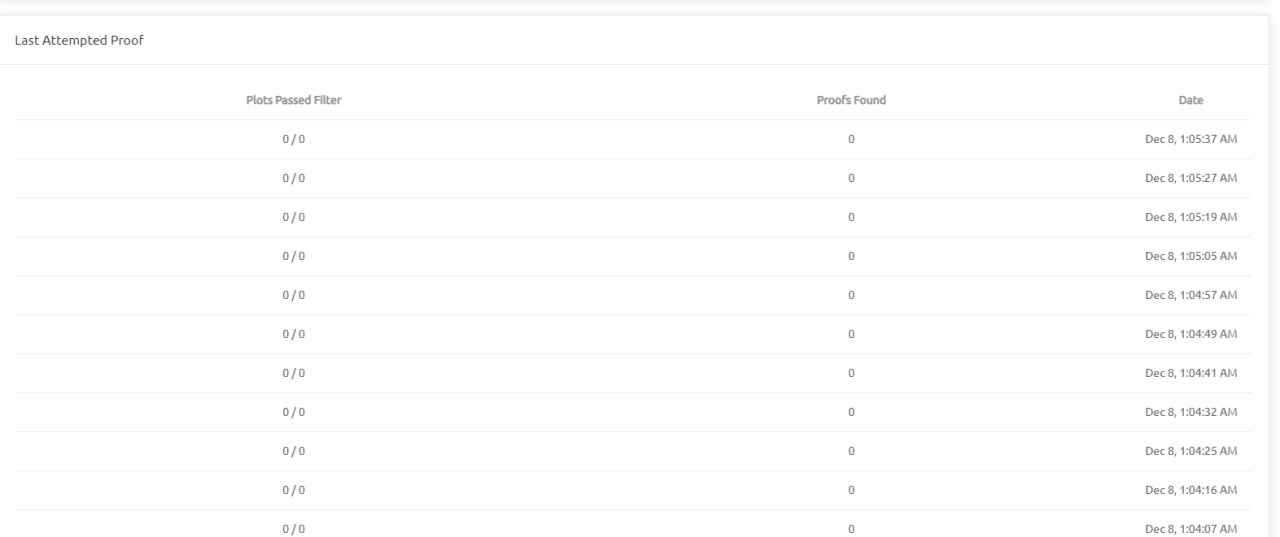This screenshot has width=1280, height=537.
Task: Select the date Dec 8, 1:04:32 AM
Action: pyautogui.click(x=1191, y=412)
